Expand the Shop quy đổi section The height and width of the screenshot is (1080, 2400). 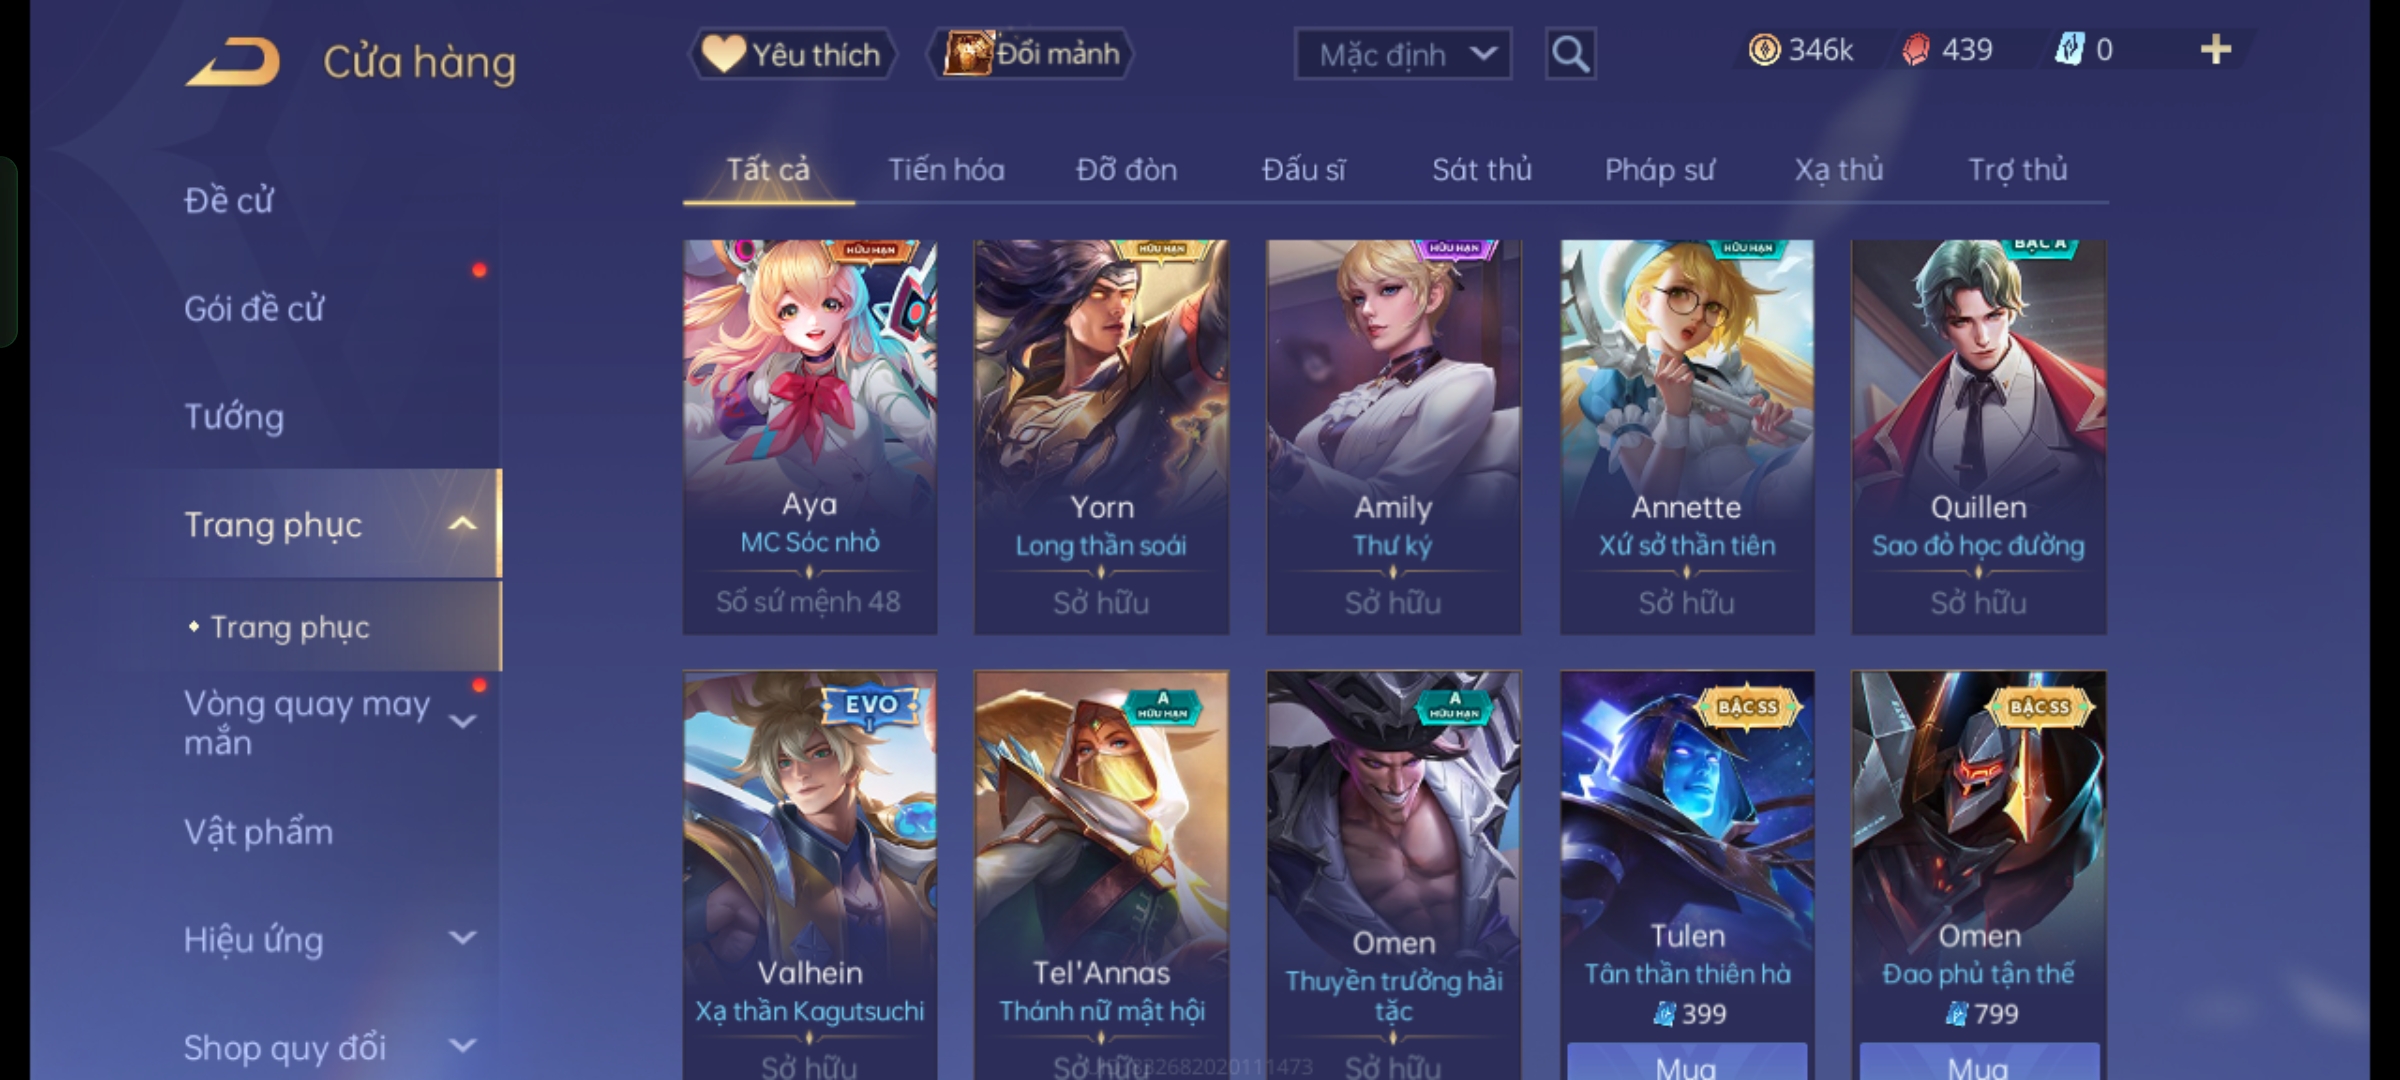pos(462,1046)
